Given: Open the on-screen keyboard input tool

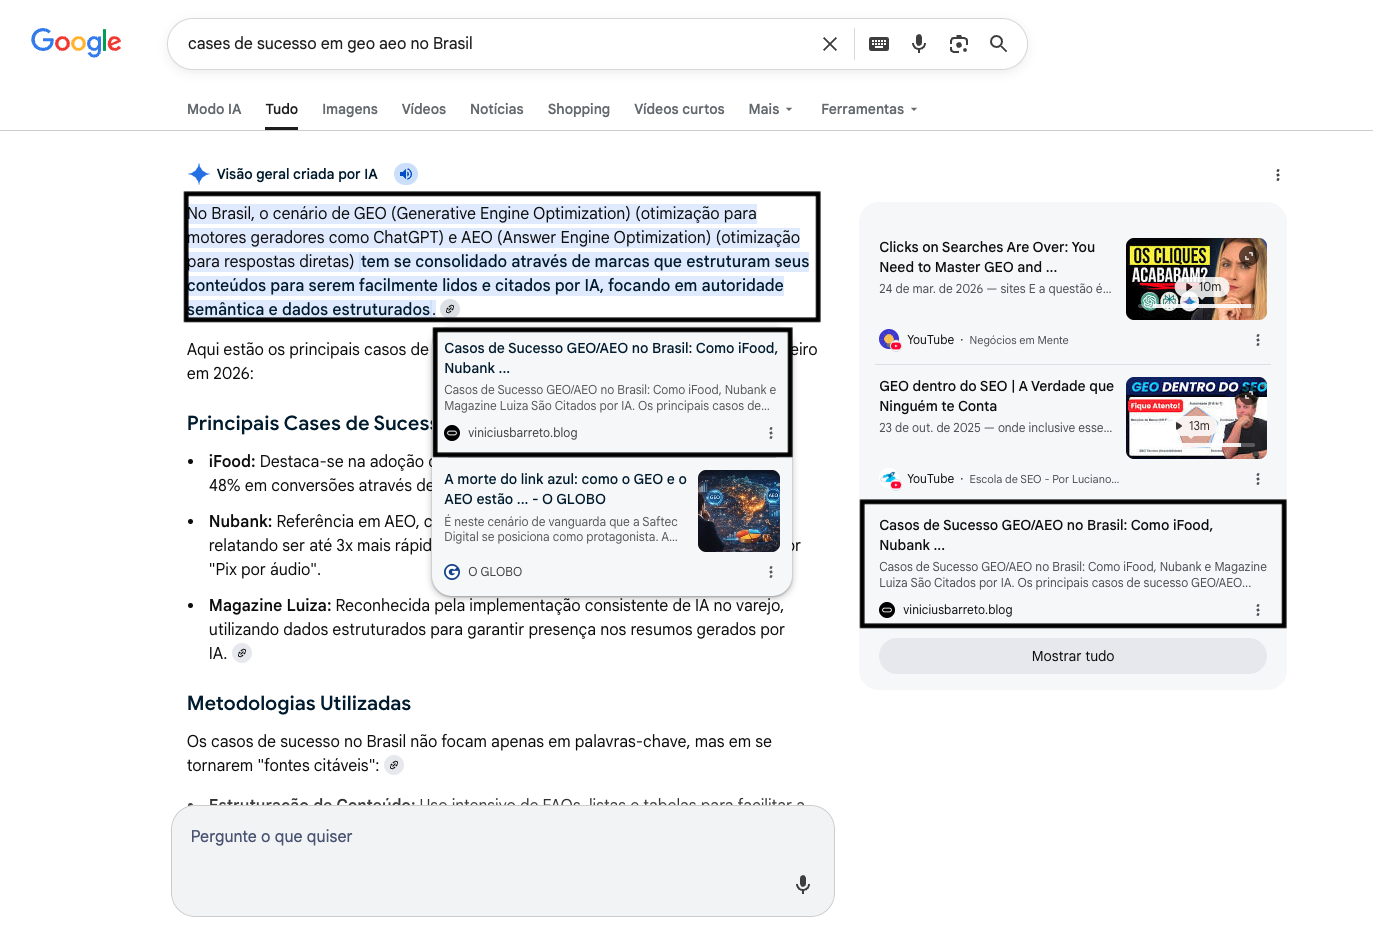Looking at the screenshot, I should [x=879, y=44].
